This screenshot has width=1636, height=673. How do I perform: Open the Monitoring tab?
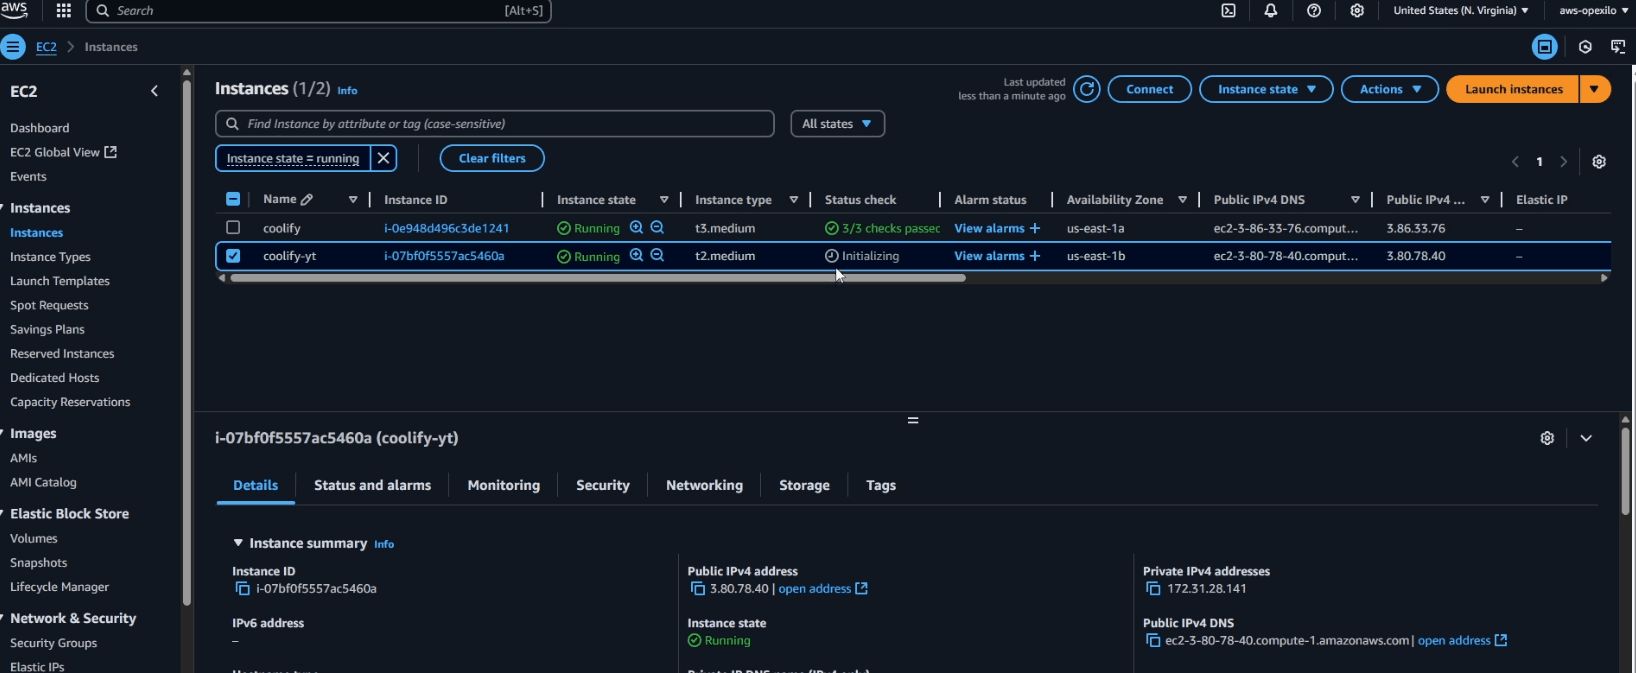pyautogui.click(x=504, y=485)
